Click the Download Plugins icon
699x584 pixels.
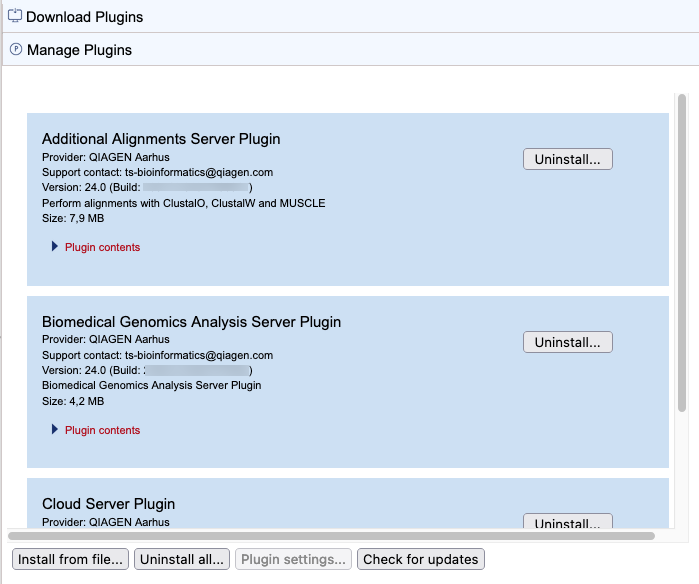pos(15,16)
